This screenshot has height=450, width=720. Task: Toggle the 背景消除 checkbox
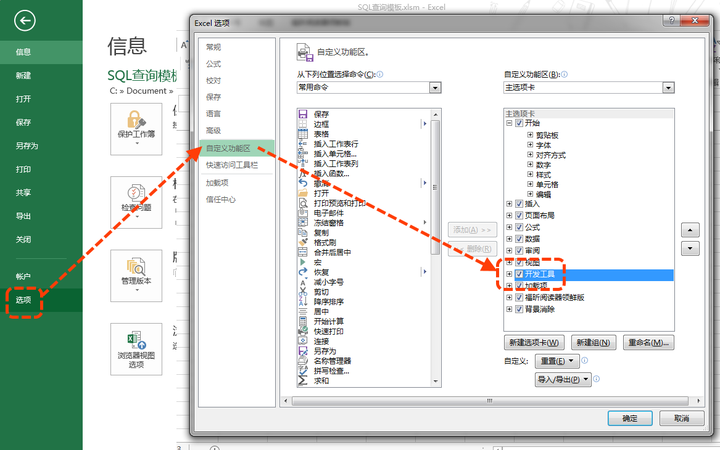click(519, 309)
